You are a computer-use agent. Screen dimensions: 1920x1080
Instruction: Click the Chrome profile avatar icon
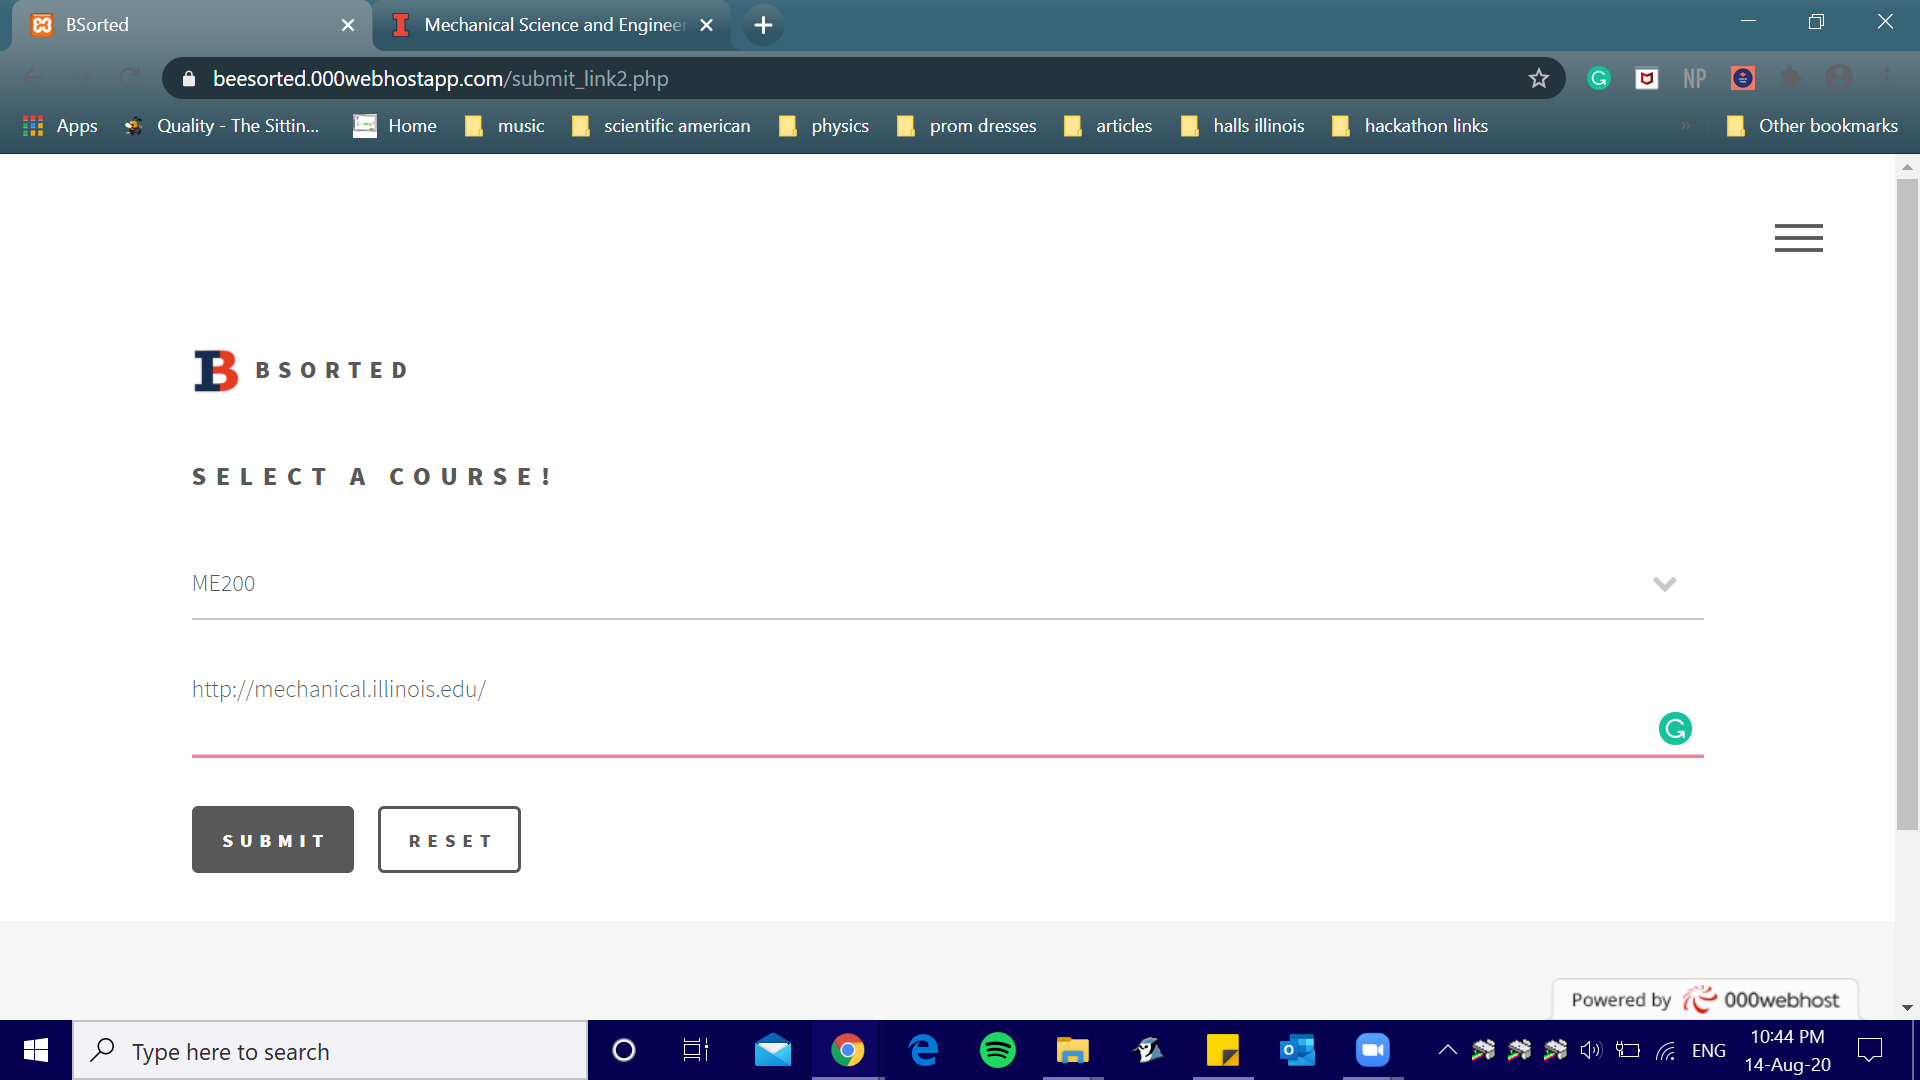click(x=1839, y=78)
